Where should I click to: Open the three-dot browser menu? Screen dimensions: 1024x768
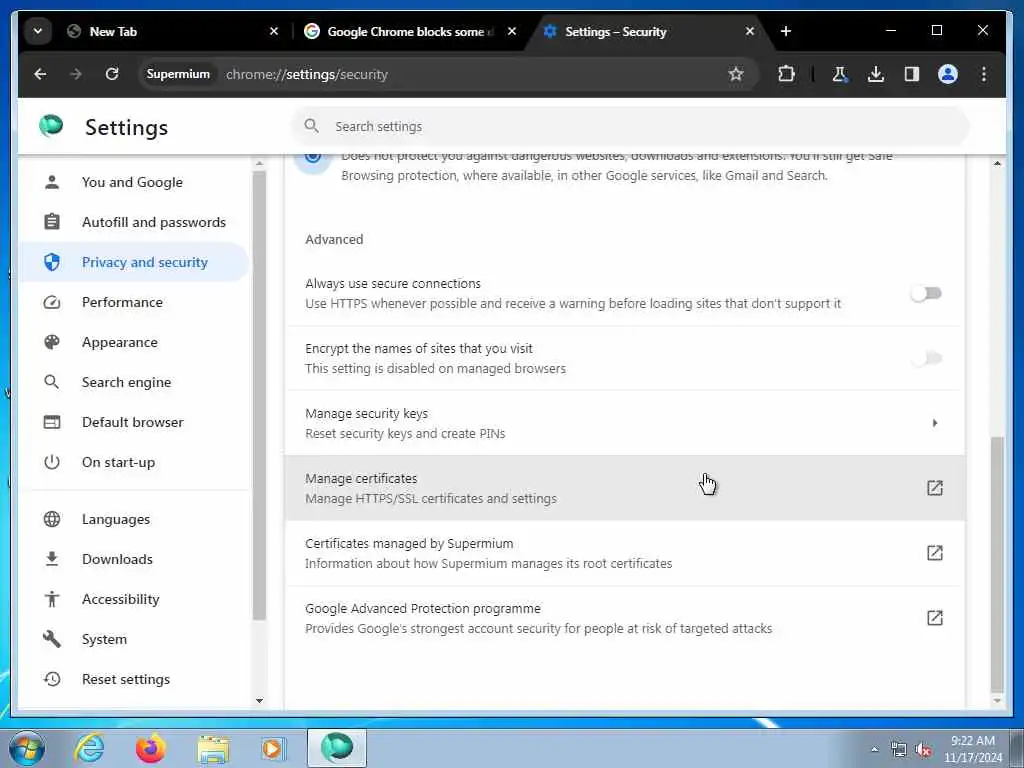coord(984,74)
